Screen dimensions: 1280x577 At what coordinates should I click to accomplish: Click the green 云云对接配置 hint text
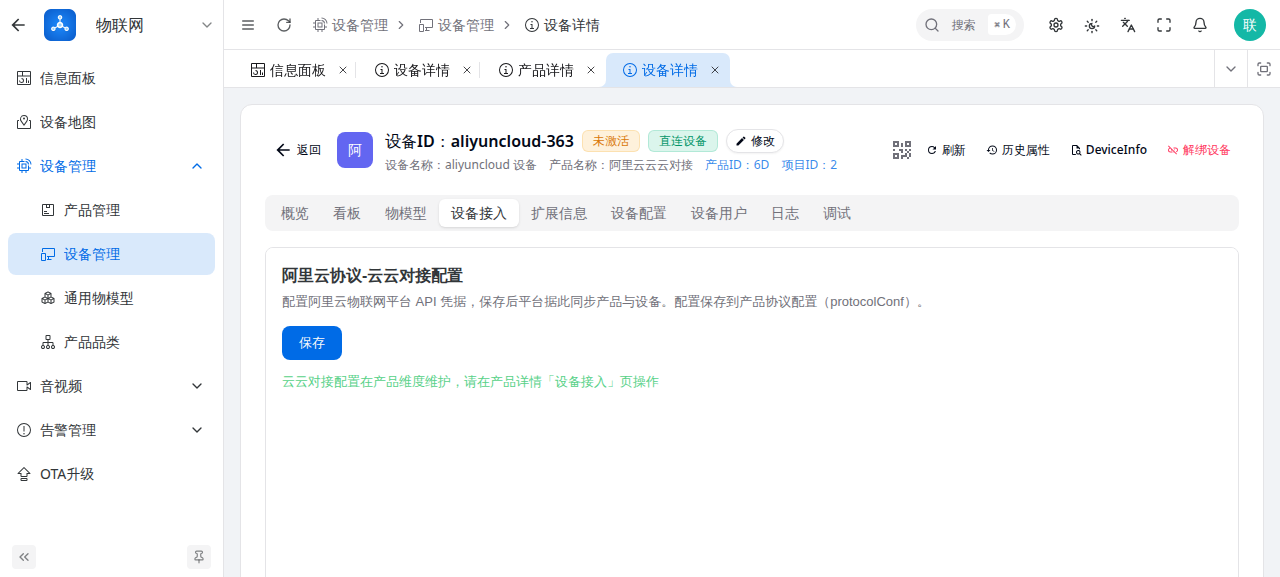(x=470, y=382)
